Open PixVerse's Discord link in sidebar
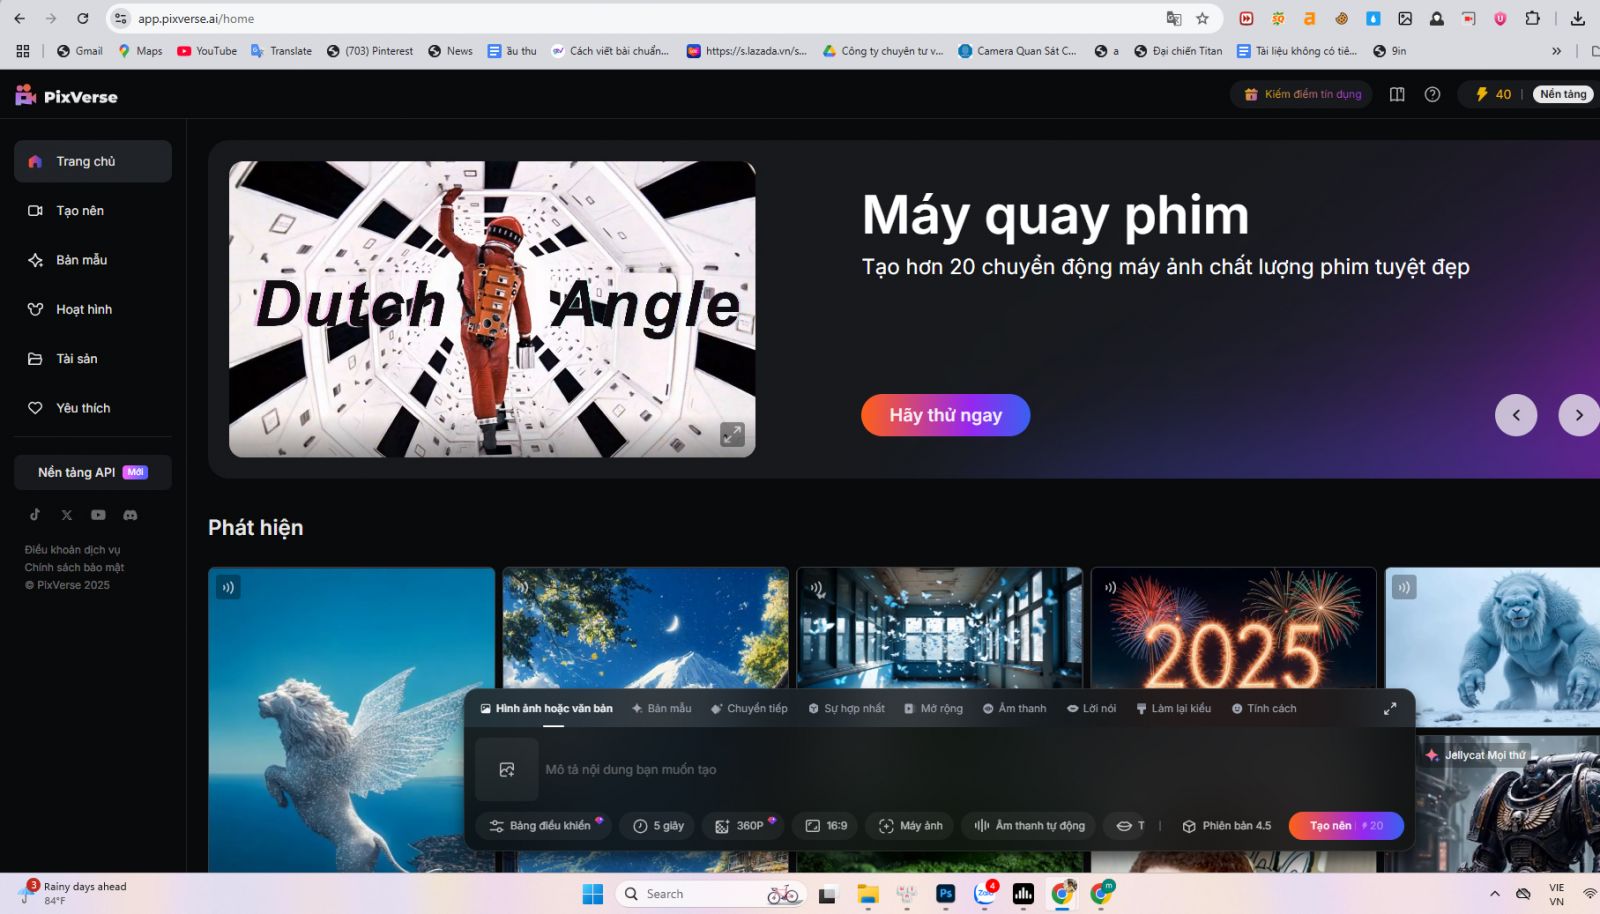1600x914 pixels. tap(130, 515)
